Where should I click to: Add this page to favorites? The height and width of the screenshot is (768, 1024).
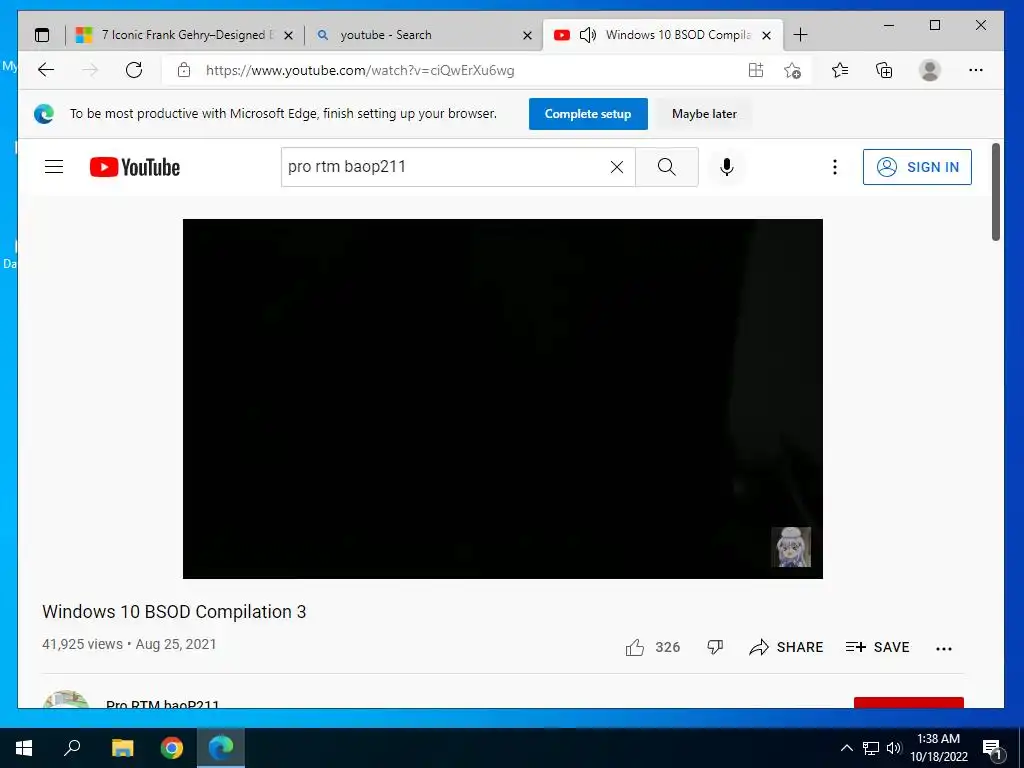[x=792, y=70]
